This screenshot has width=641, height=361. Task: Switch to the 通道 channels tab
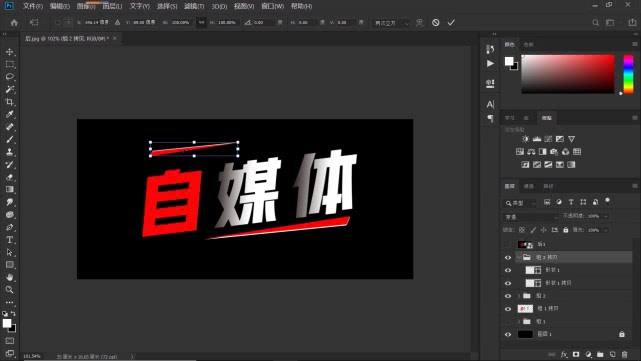click(529, 186)
